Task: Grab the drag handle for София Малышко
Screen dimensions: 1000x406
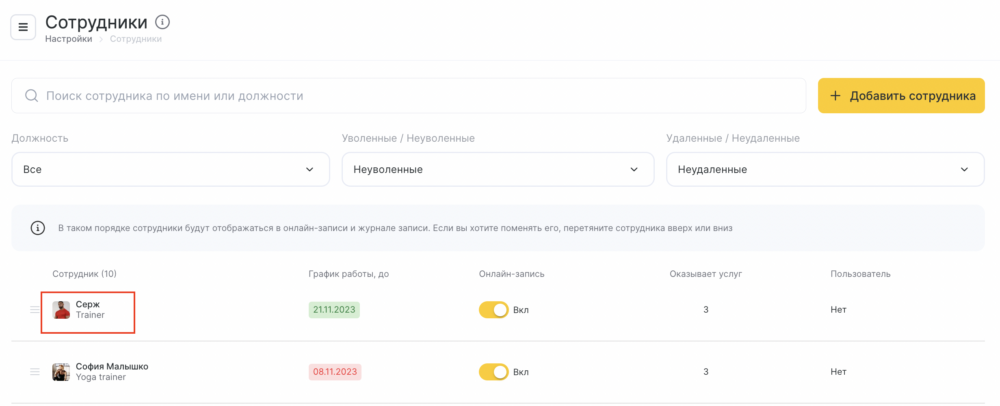Action: pyautogui.click(x=34, y=372)
